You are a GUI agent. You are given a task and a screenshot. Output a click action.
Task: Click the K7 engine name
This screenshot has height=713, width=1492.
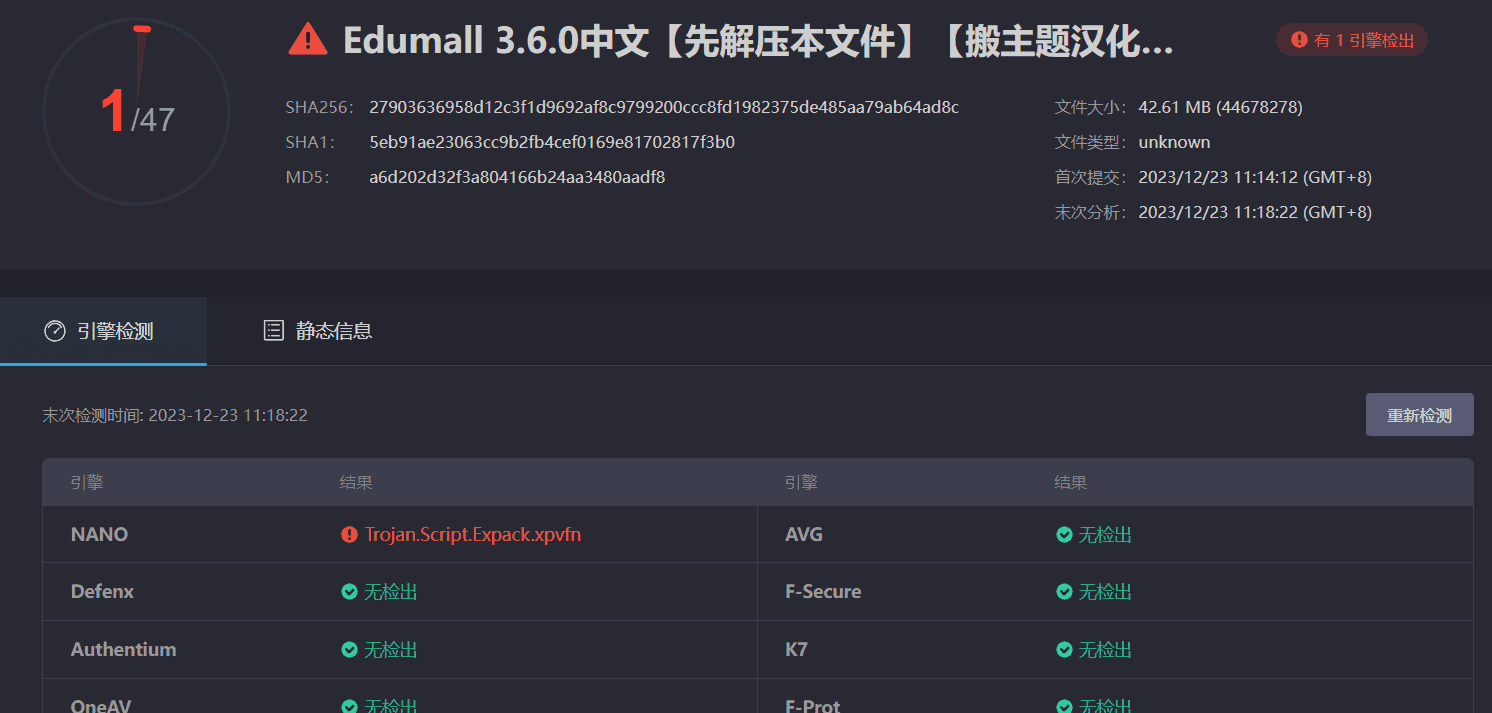click(x=796, y=650)
